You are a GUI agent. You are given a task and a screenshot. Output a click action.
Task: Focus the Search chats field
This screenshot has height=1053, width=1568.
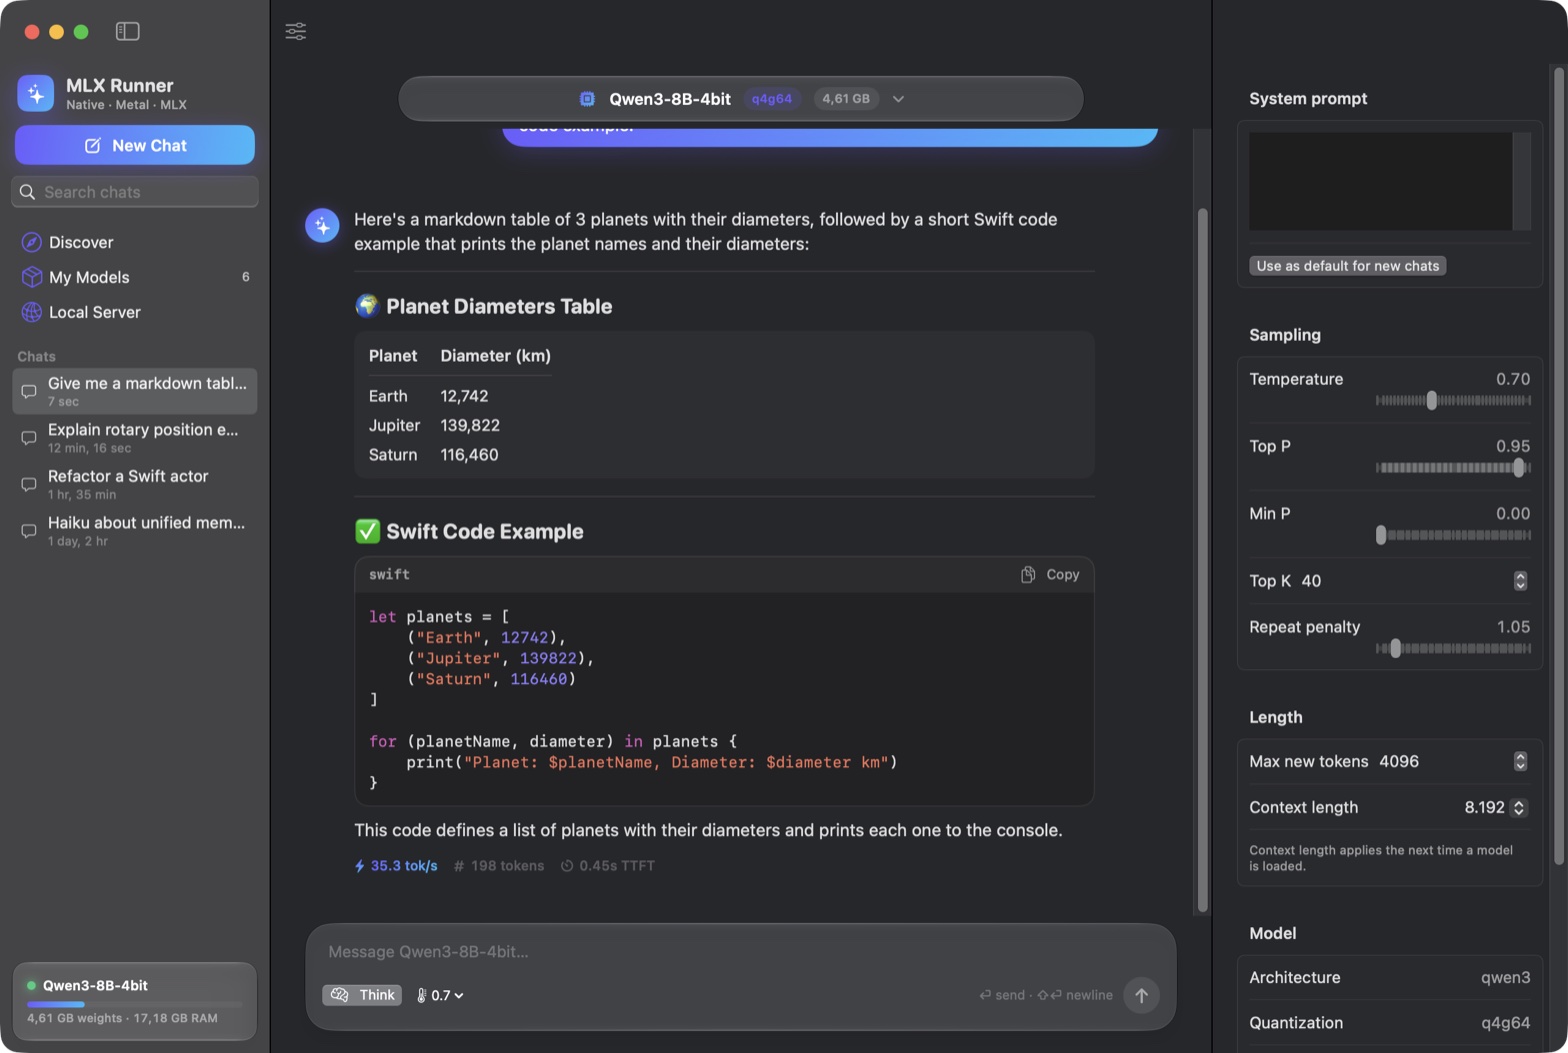click(x=135, y=192)
